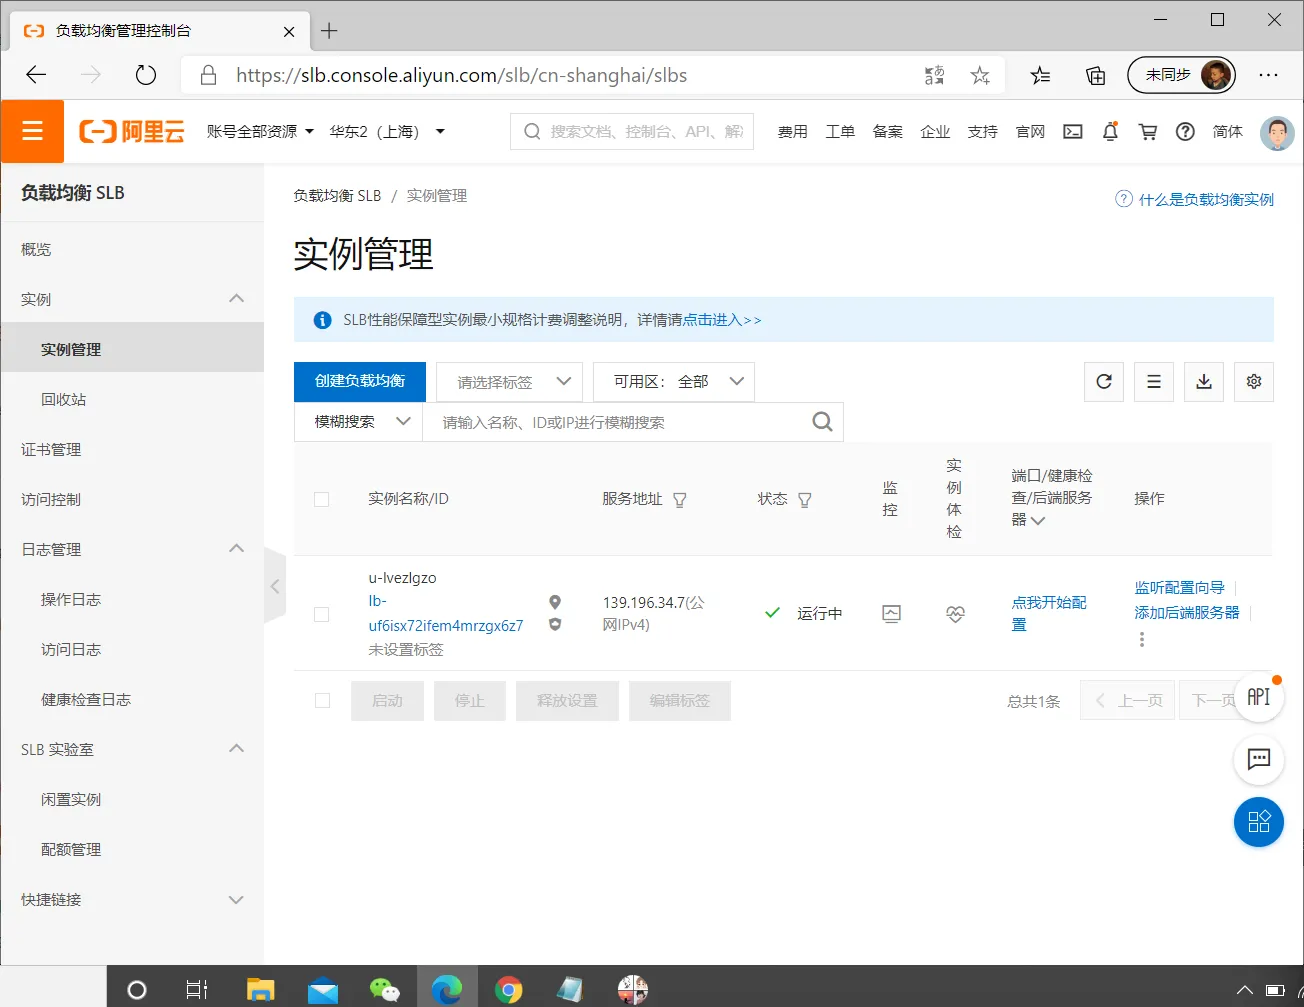Image resolution: width=1304 pixels, height=1007 pixels.
Task: Click the search magnifier in fuzzy search
Action: pyautogui.click(x=822, y=422)
